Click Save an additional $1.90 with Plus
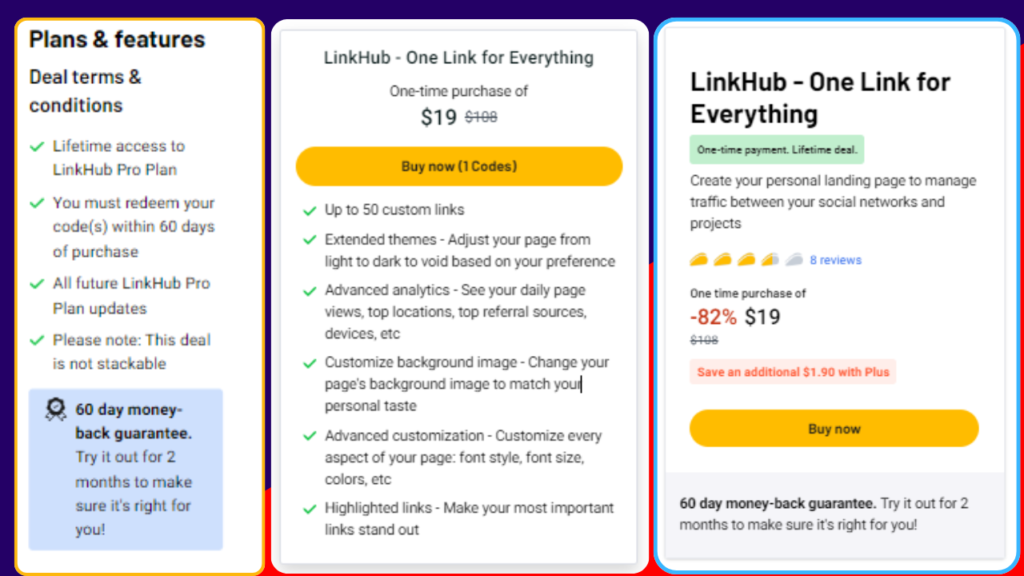Viewport: 1024px width, 576px height. click(793, 372)
